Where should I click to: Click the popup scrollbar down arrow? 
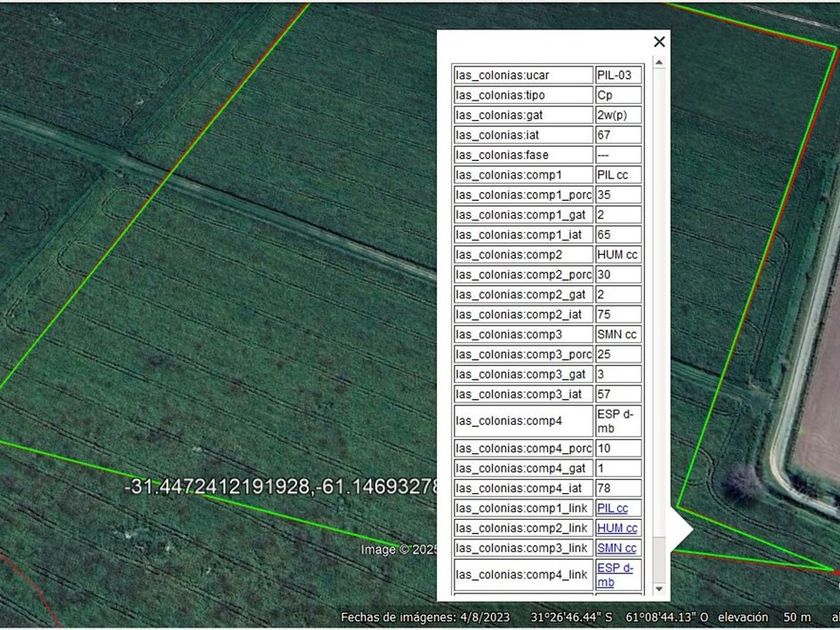(x=659, y=589)
